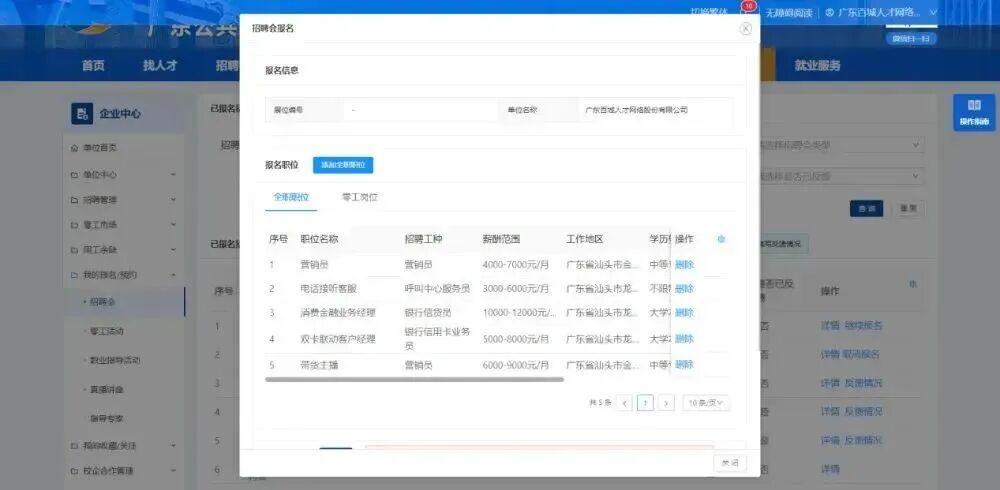The image size is (1000, 490).
Task: Click the 职位名称 column header
Action: pyautogui.click(x=319, y=239)
